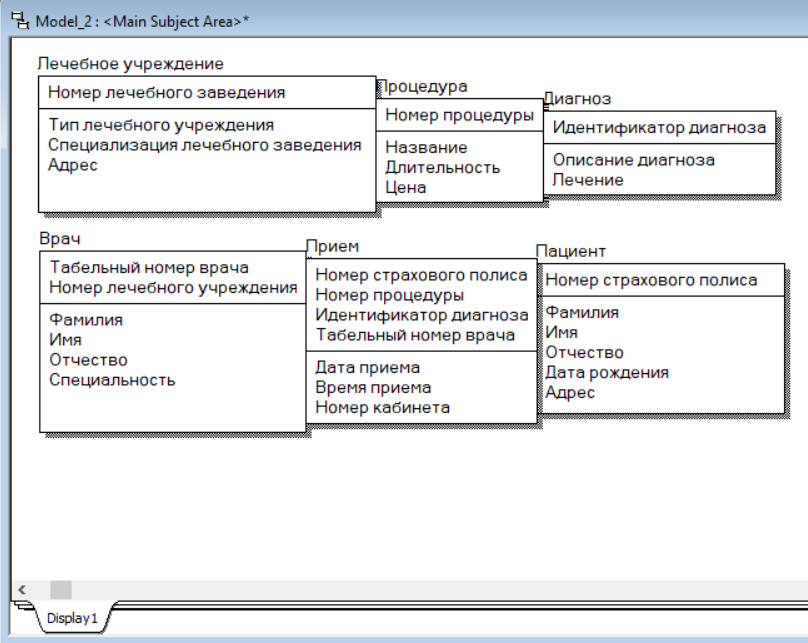This screenshot has height=643, width=808.
Task: Click the horizontal scrollbar left arrow
Action: tap(22, 589)
